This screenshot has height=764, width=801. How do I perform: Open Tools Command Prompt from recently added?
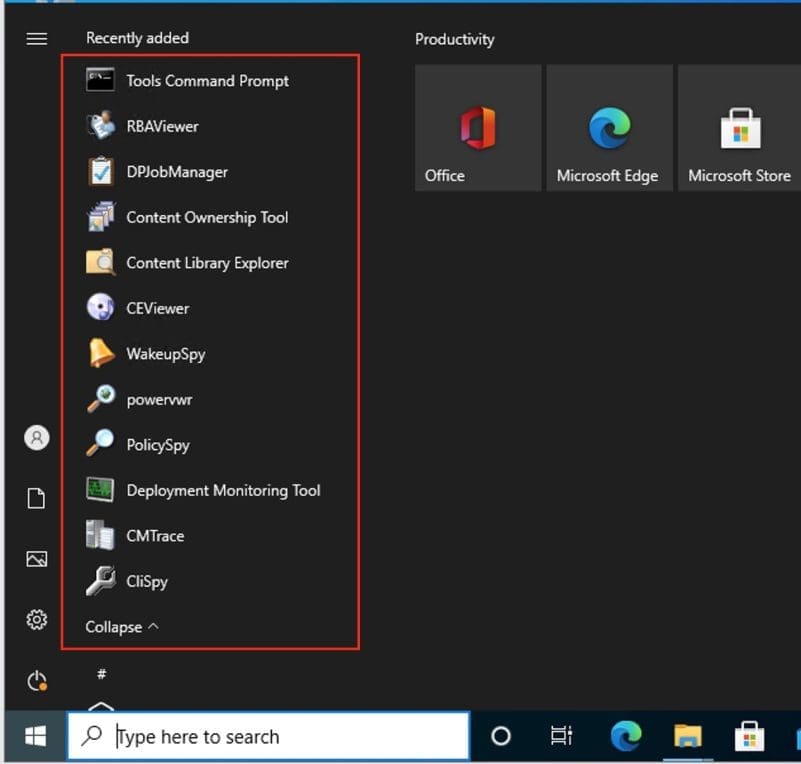click(x=206, y=81)
